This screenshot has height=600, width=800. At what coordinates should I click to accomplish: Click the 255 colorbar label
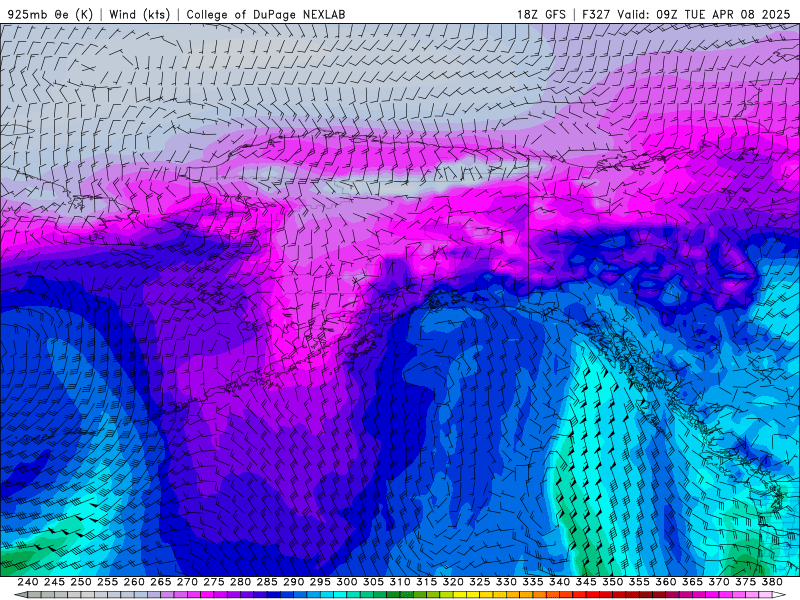pyautogui.click(x=107, y=582)
